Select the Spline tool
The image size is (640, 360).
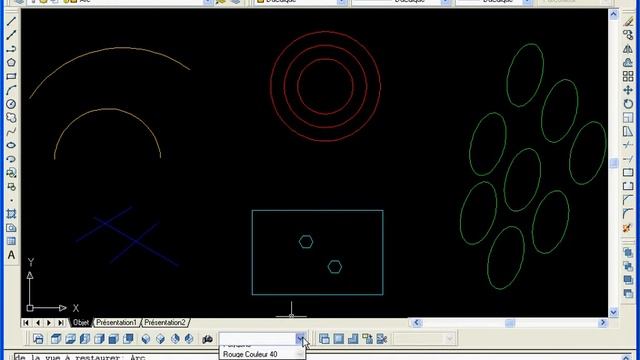pyautogui.click(x=11, y=131)
